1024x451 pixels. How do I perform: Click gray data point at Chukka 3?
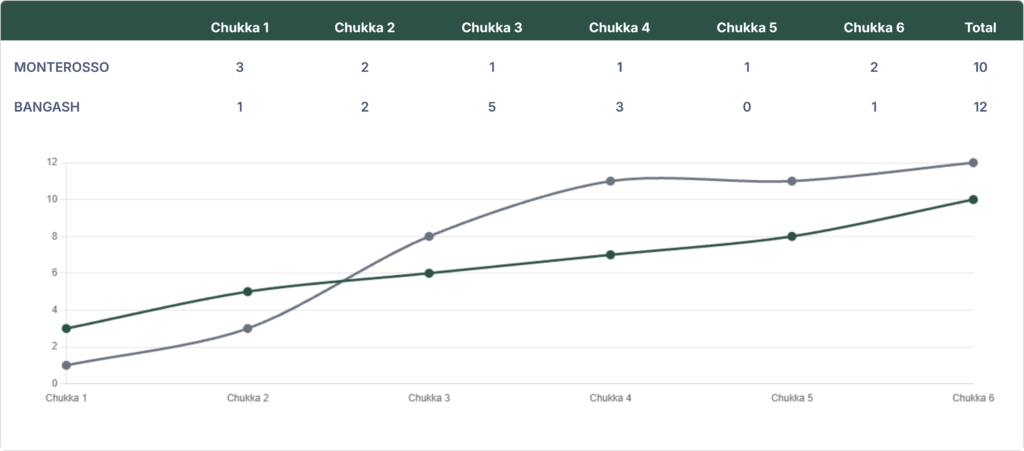click(x=429, y=236)
